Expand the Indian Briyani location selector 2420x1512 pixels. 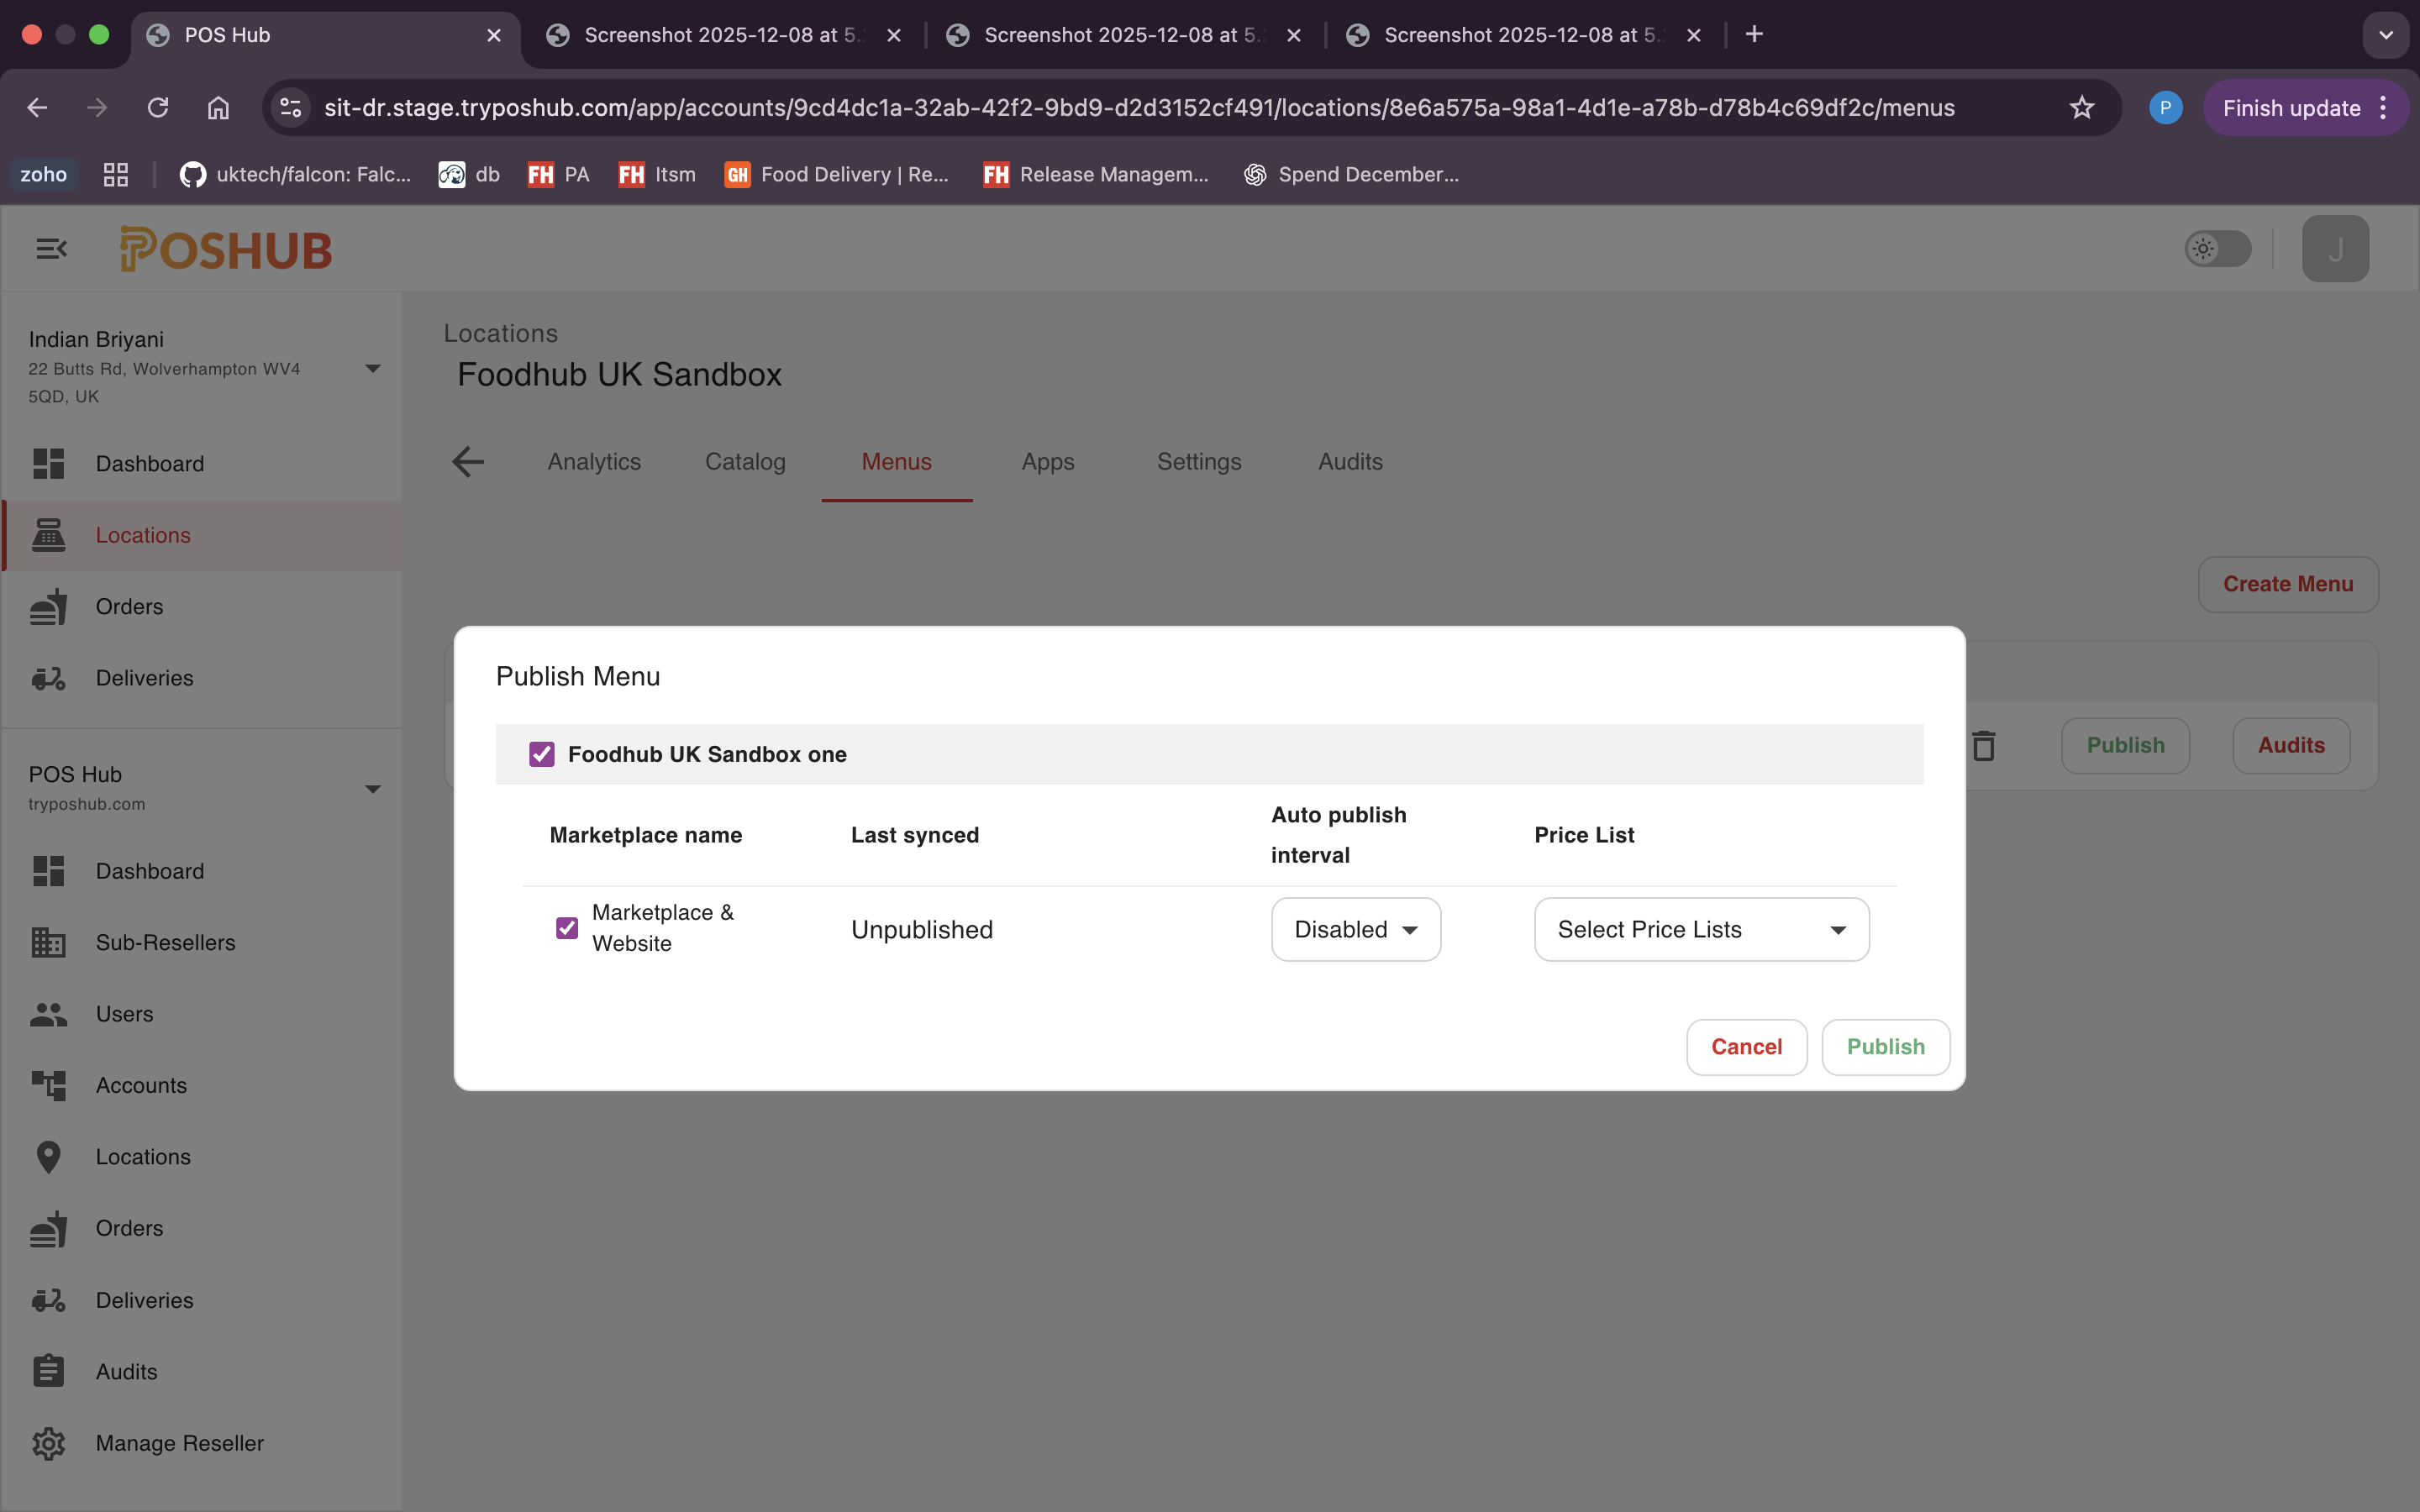pyautogui.click(x=372, y=367)
